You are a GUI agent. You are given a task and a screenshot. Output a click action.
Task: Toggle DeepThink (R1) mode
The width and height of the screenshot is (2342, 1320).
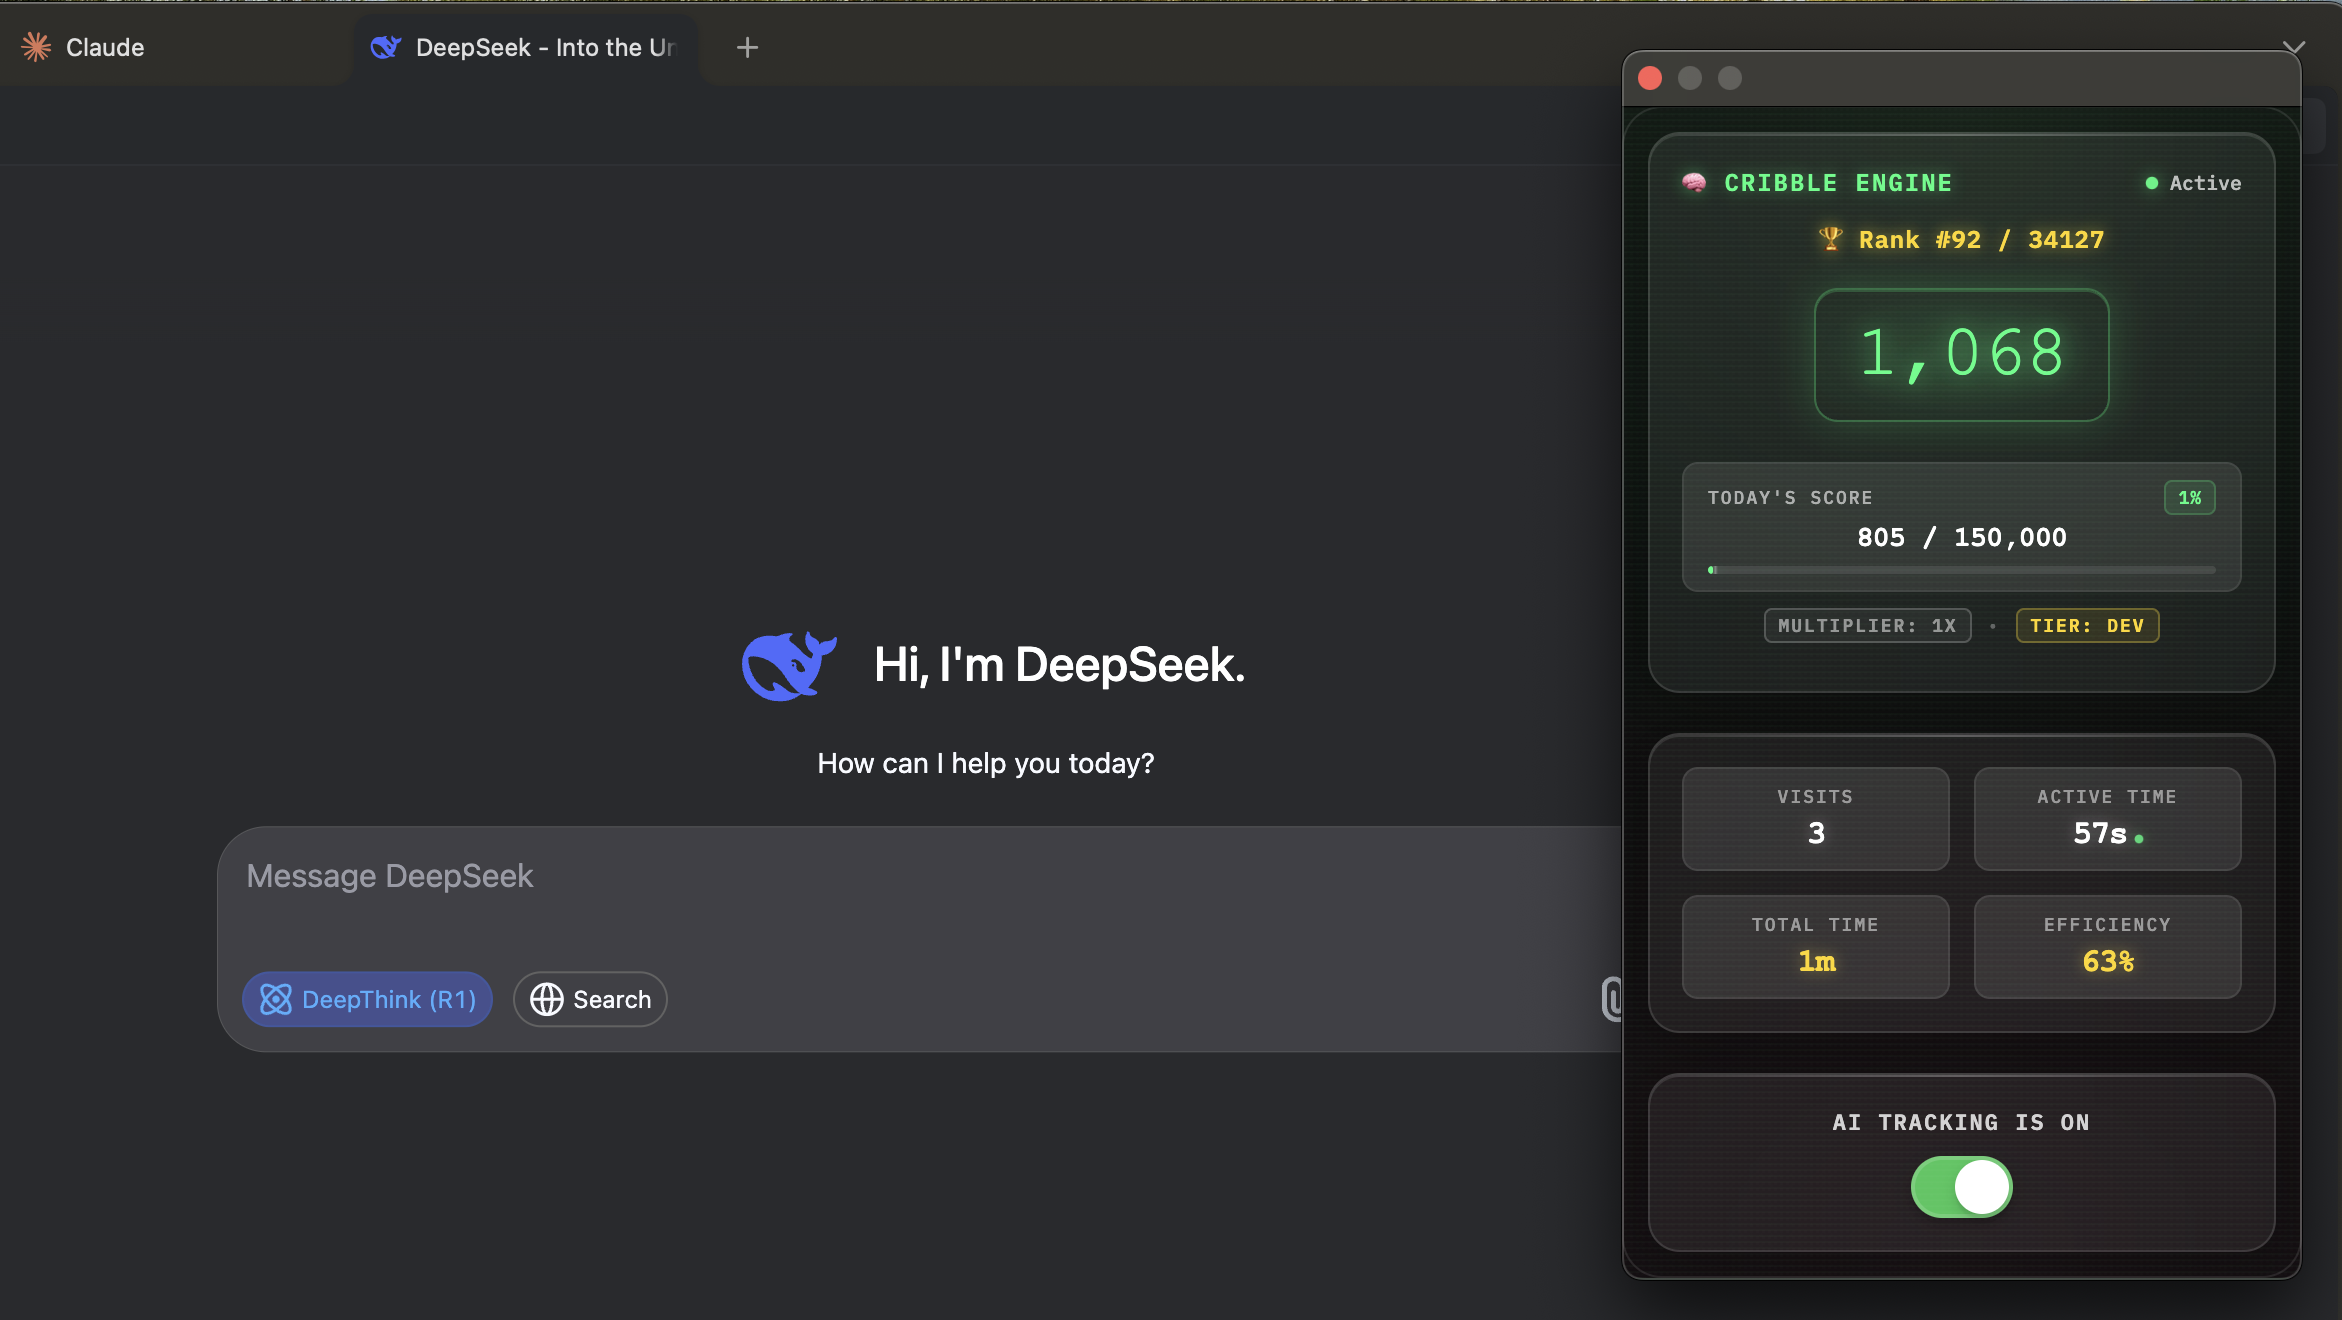point(367,999)
